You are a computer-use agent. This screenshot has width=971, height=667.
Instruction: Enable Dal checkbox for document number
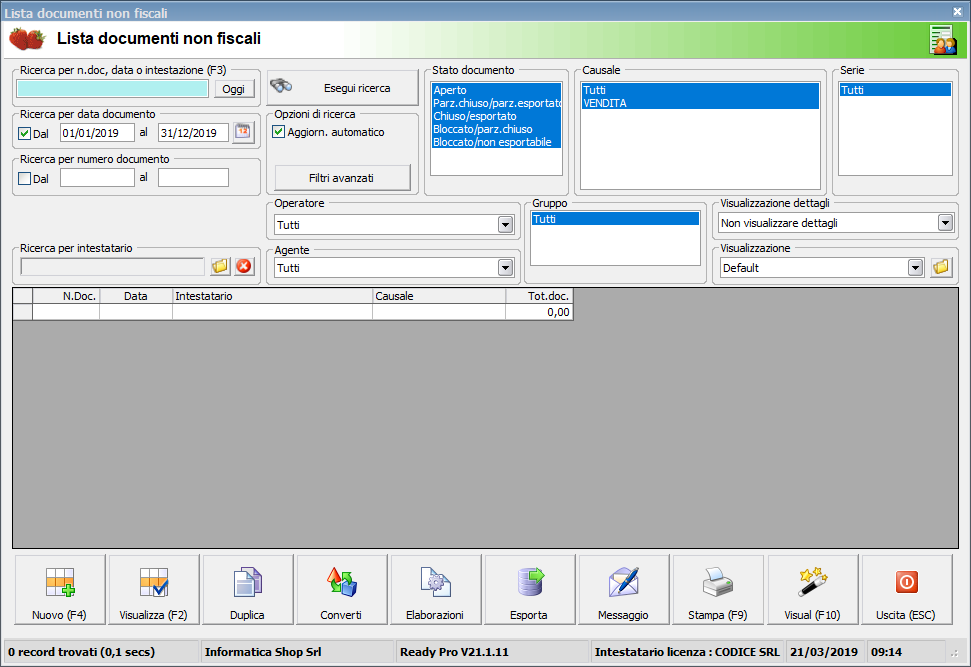point(25,178)
